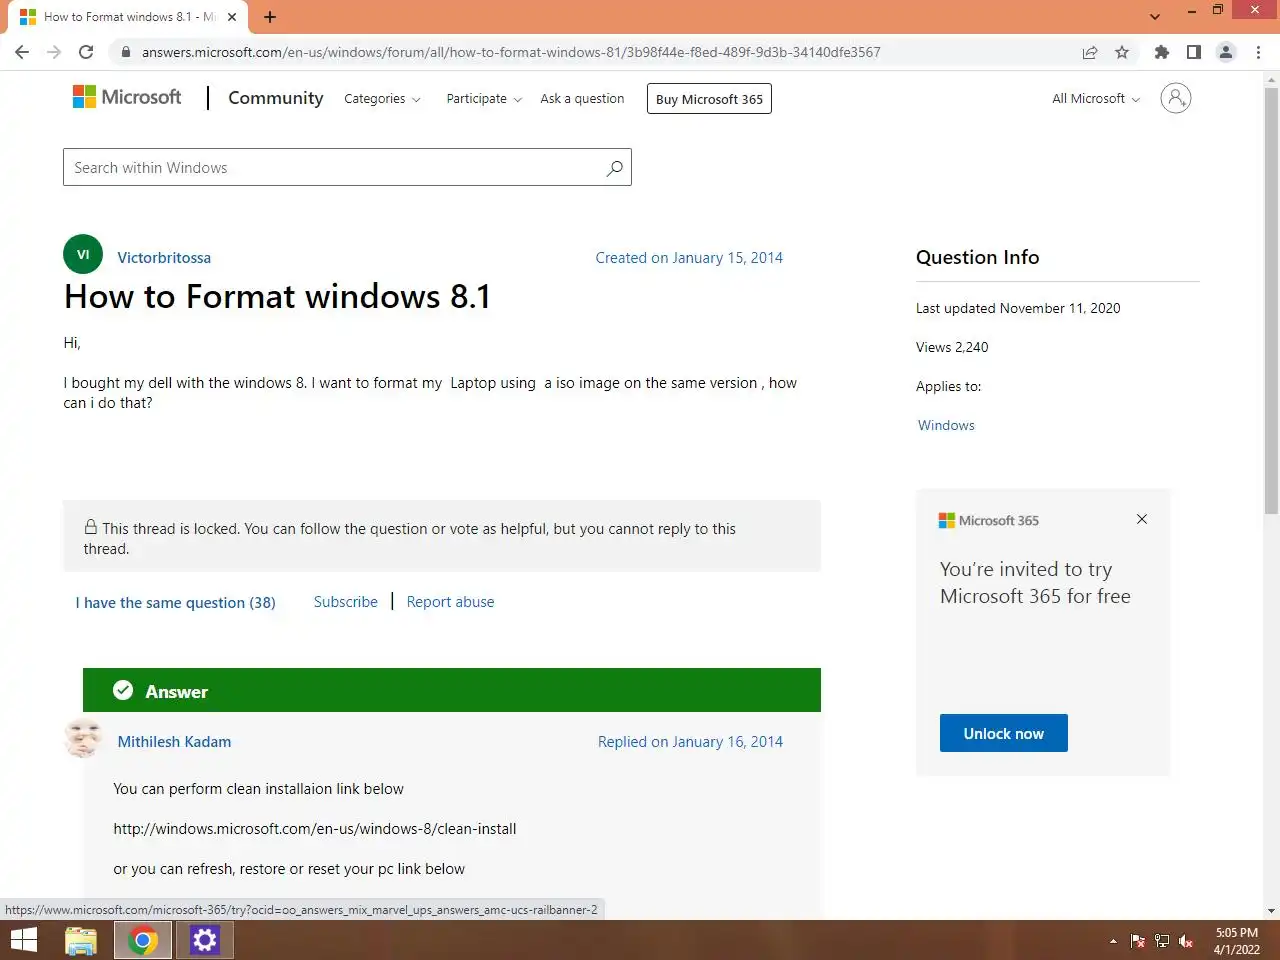1280x960 pixels.
Task: Focus the Search within Windows field
Action: tap(347, 167)
